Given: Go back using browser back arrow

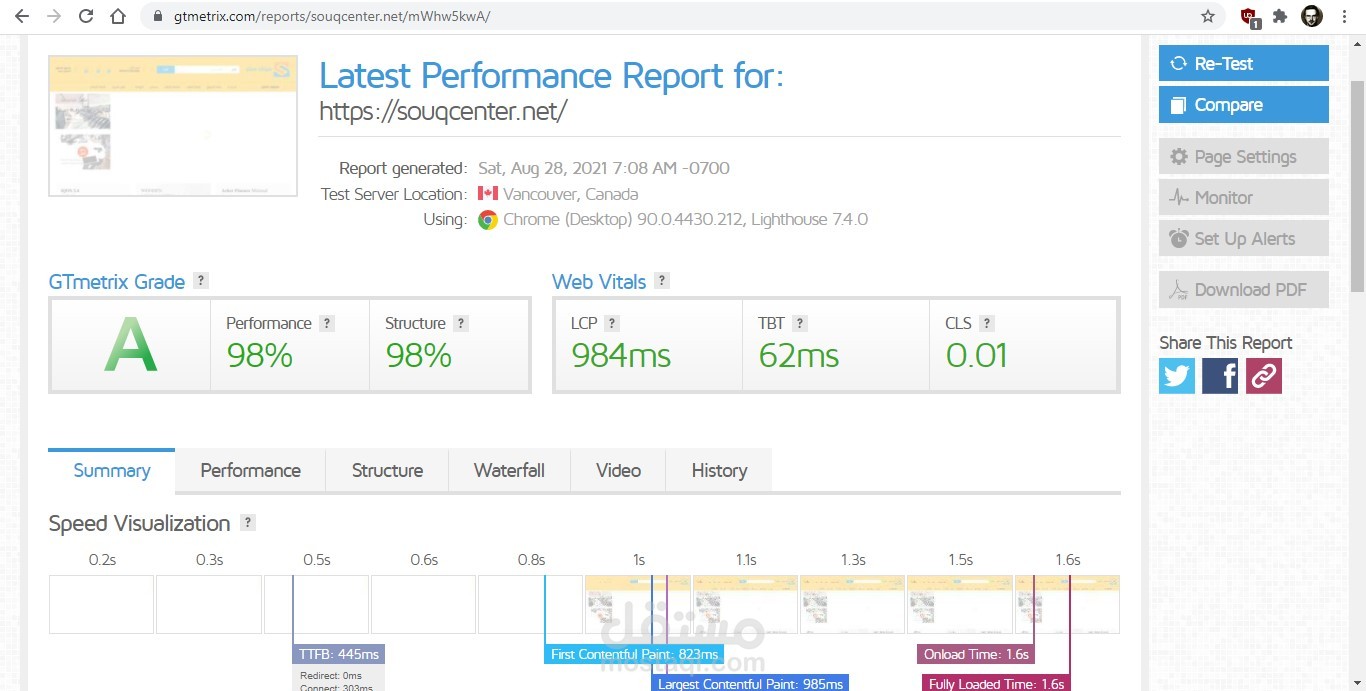Looking at the screenshot, I should 22,16.
